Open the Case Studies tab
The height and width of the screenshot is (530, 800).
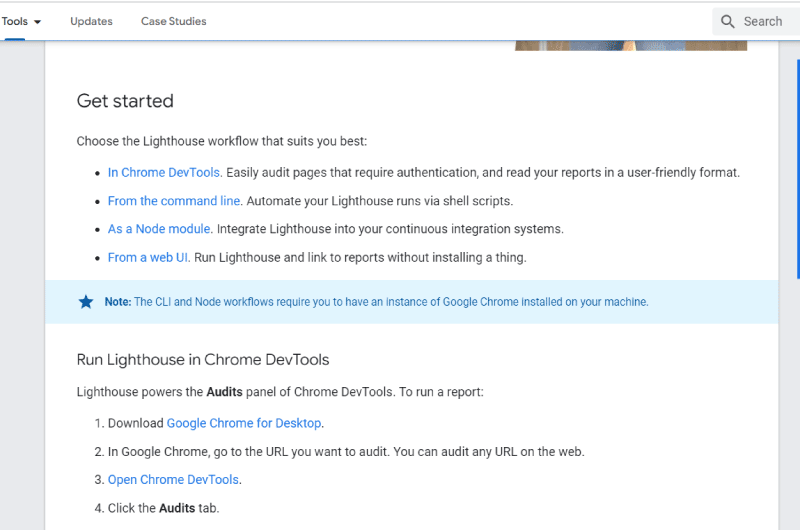[x=173, y=21]
